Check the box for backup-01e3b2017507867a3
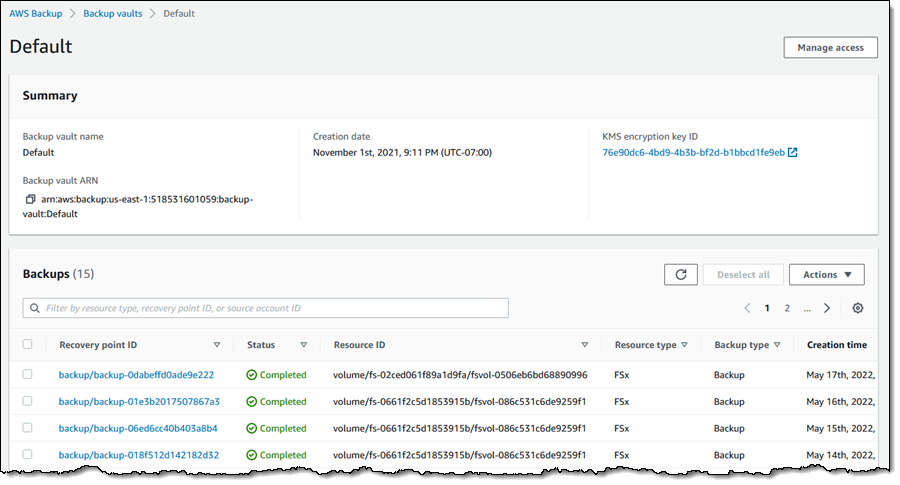Screen dimensions: 900x485 pyautogui.click(x=28, y=401)
